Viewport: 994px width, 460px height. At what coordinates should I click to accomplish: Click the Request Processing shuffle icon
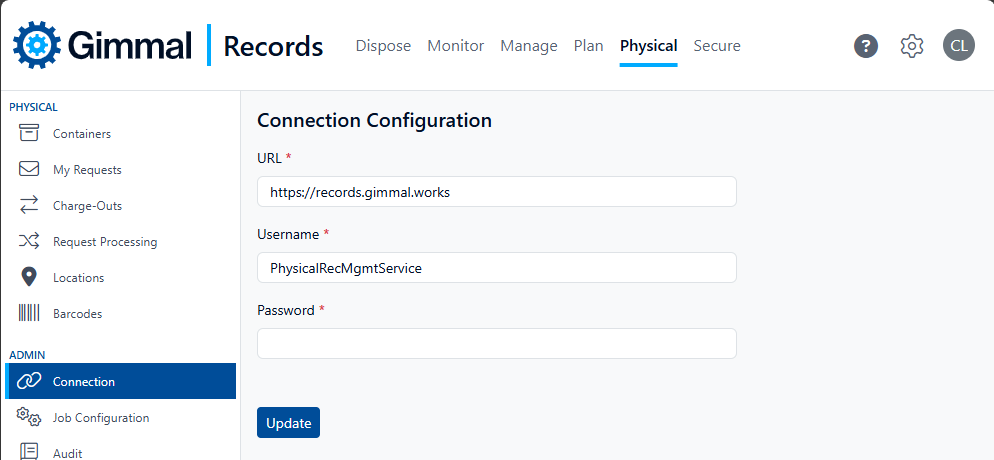click(29, 241)
